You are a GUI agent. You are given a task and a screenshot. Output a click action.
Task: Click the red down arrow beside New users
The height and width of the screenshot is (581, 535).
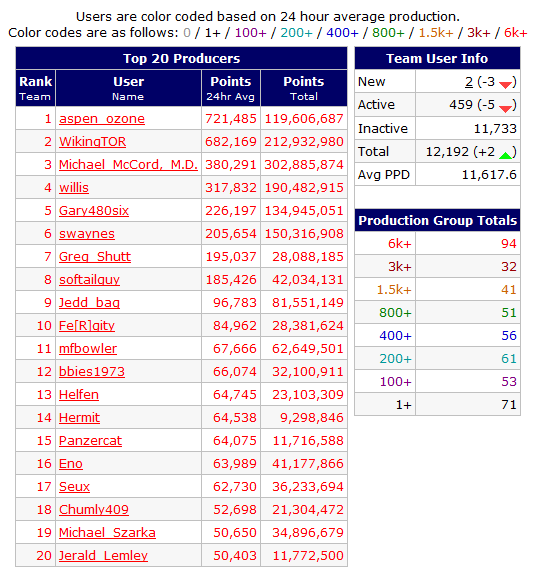click(x=505, y=84)
